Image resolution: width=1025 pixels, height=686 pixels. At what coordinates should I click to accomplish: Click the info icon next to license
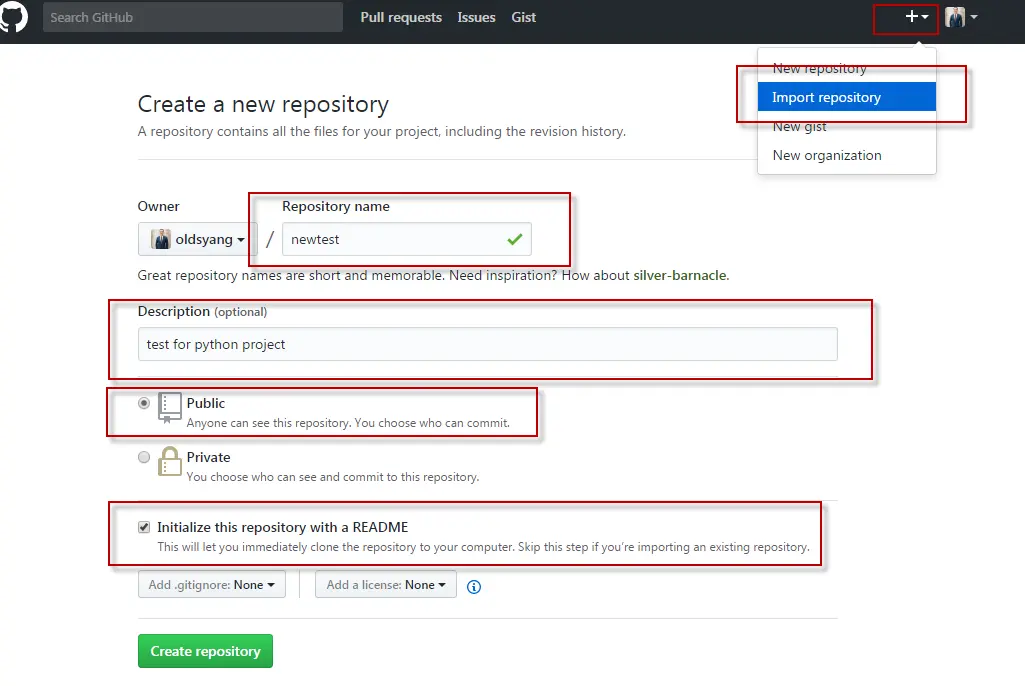click(474, 587)
